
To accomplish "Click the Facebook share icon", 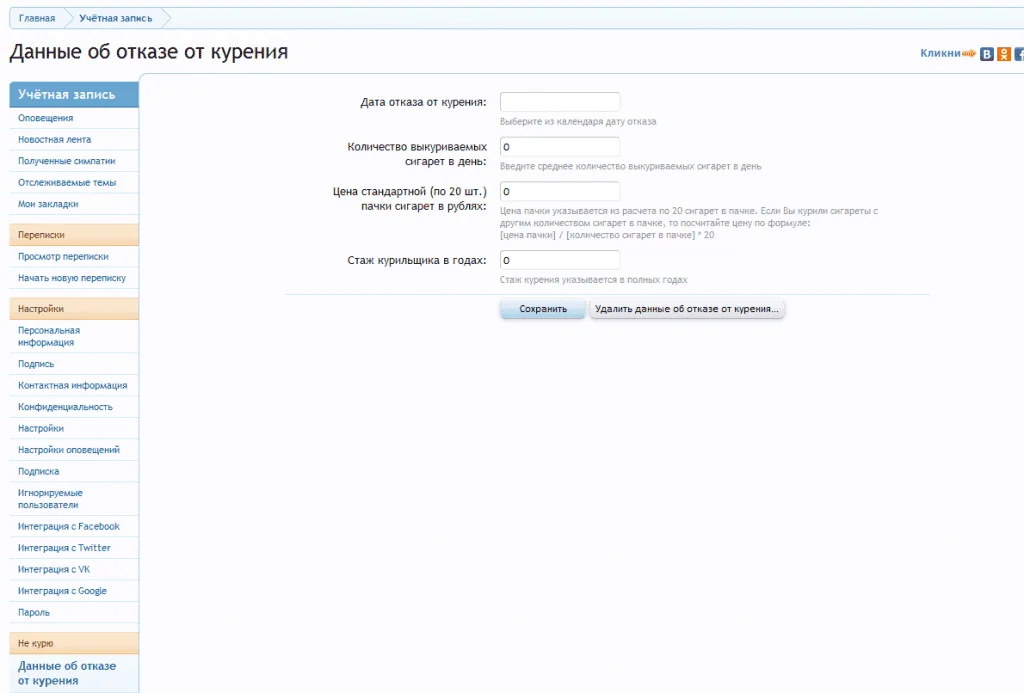I will coord(1020,54).
